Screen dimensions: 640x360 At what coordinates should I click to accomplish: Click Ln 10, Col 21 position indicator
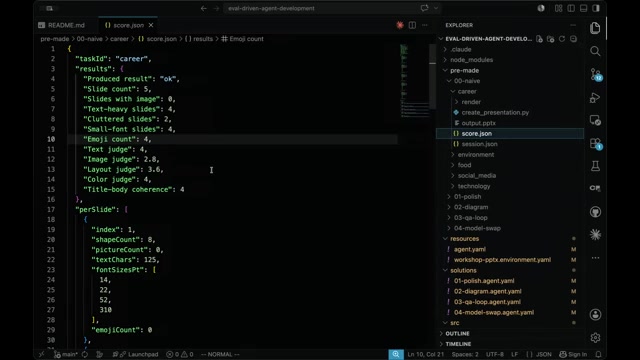[x=426, y=354]
